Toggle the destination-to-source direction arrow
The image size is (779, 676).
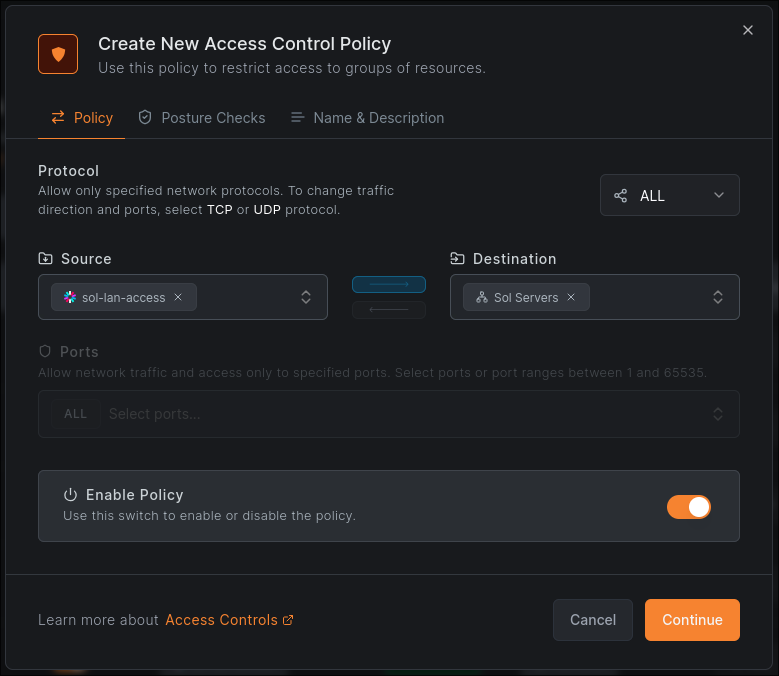(388, 310)
